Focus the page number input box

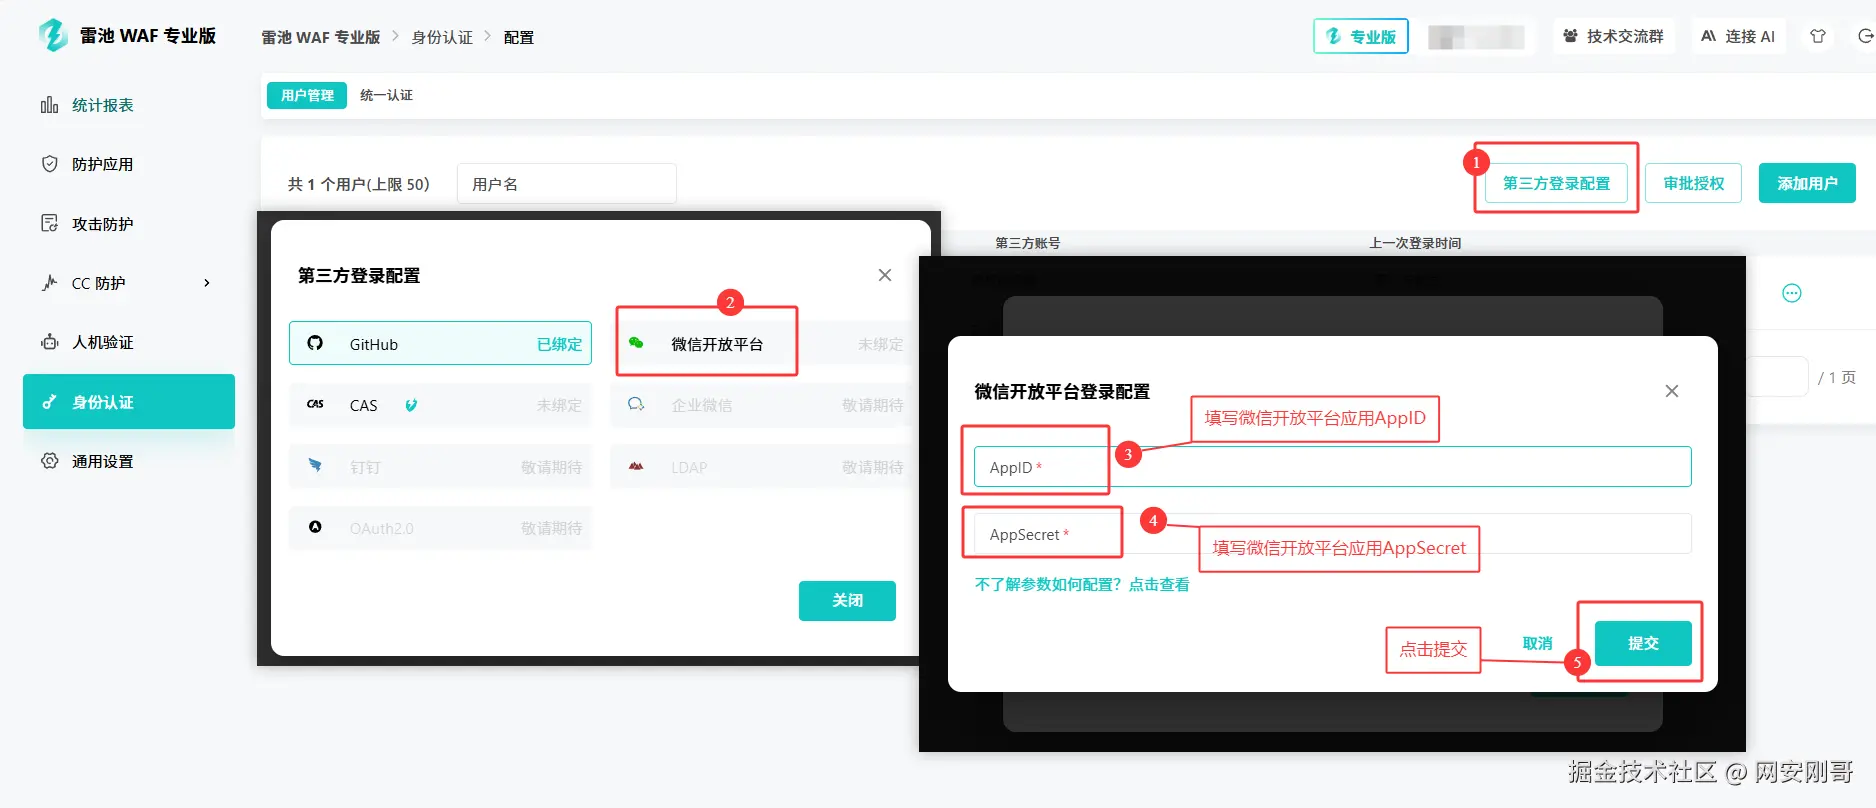coord(1777,377)
